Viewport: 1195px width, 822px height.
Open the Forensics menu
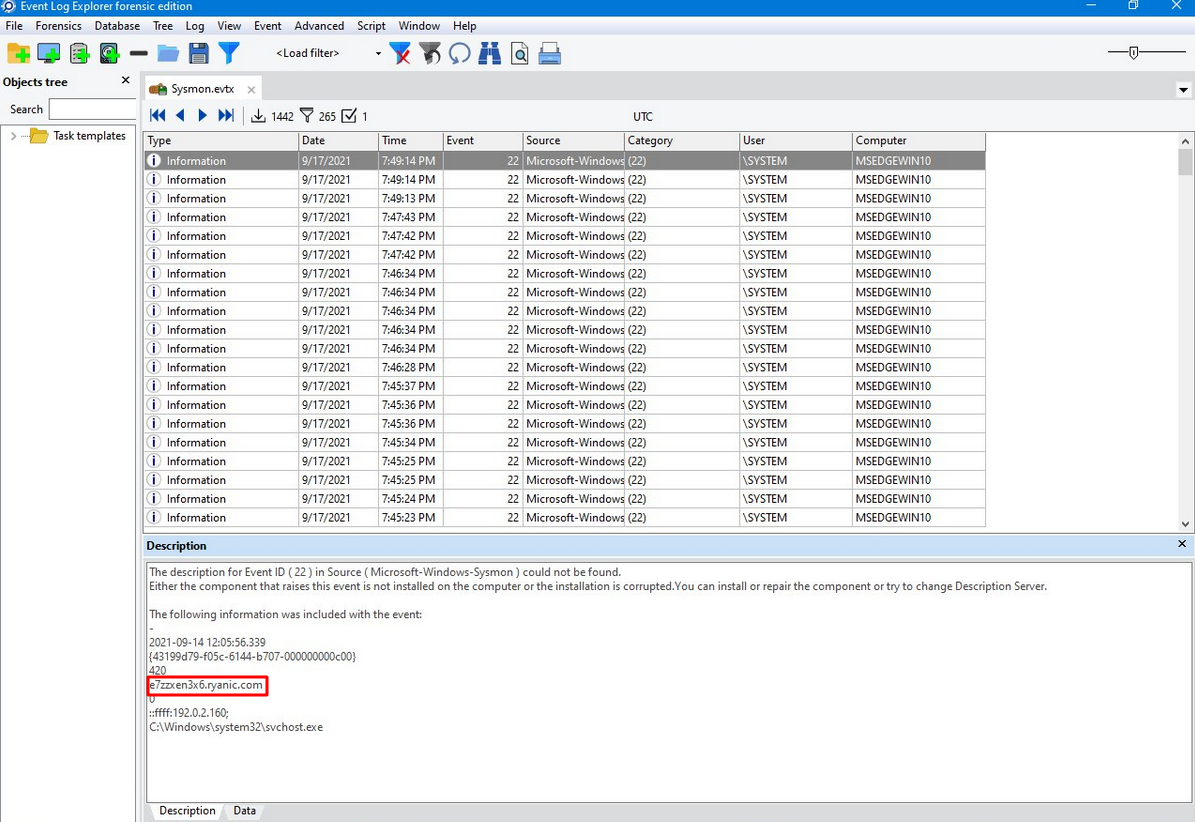click(58, 26)
